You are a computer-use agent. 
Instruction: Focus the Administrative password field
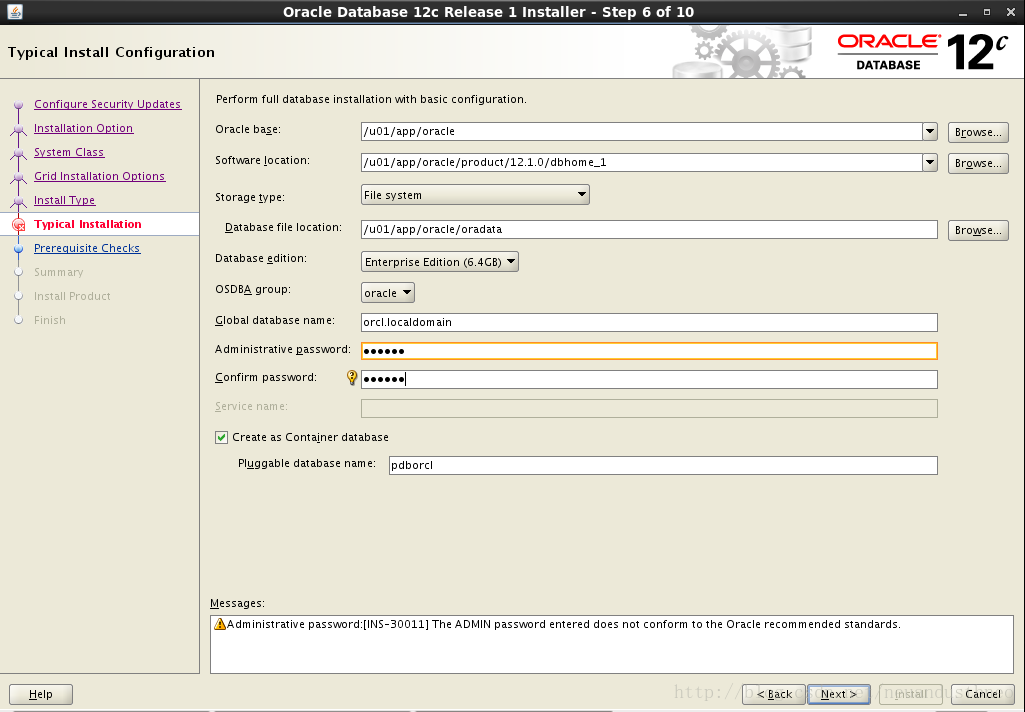click(x=649, y=351)
